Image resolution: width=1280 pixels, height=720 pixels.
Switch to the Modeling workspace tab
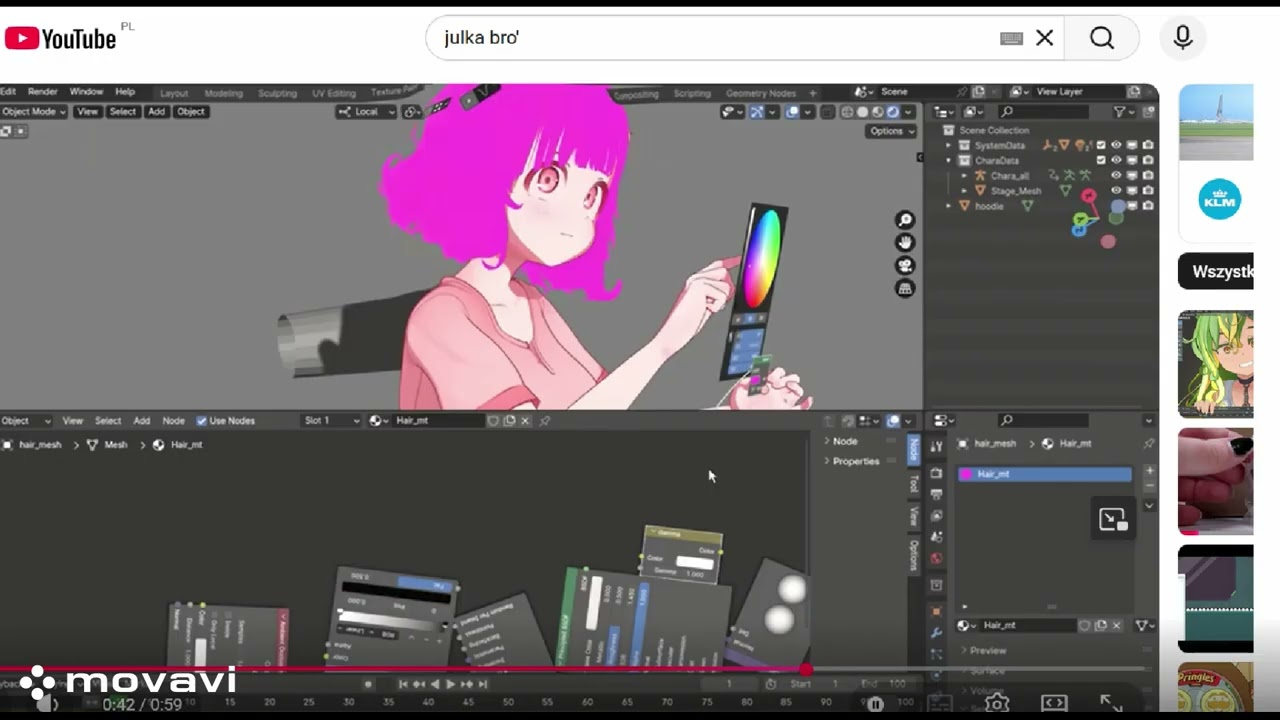223,93
